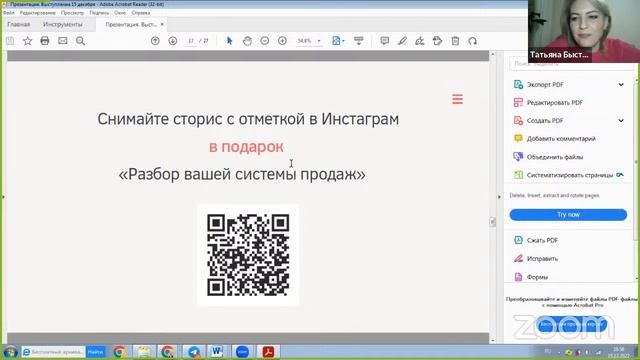Open the fit page options icon

pos(338,41)
